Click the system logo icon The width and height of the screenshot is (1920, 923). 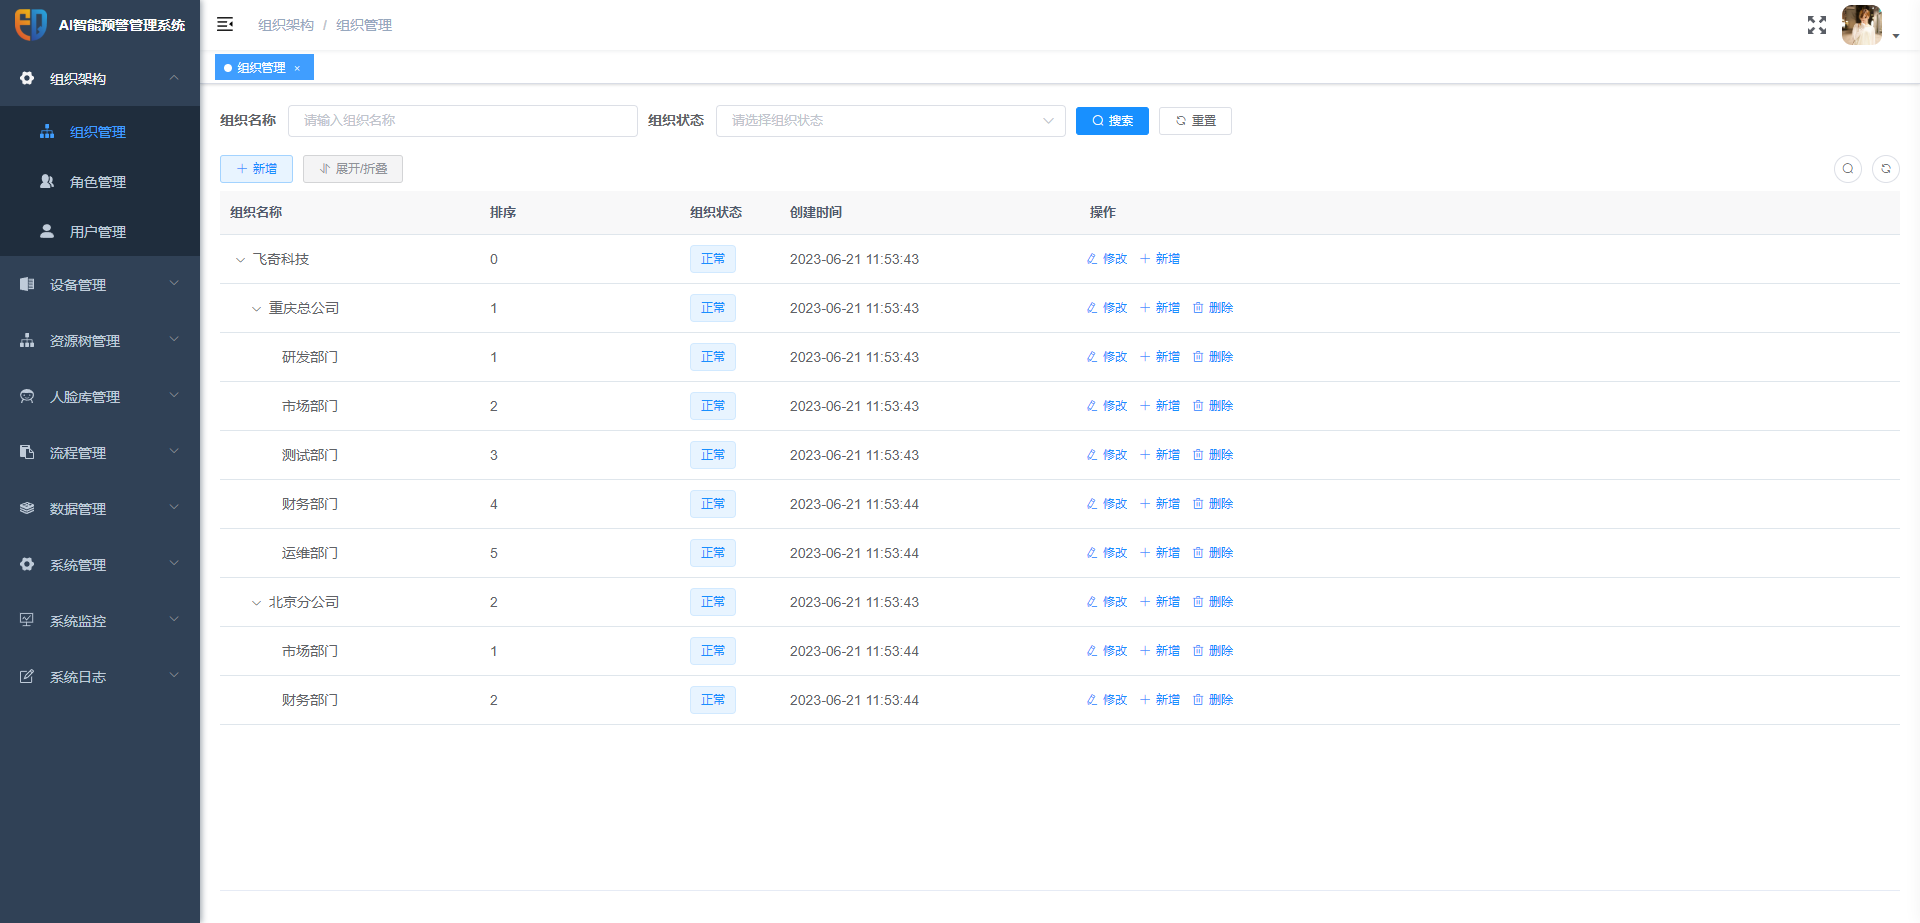(x=31, y=24)
